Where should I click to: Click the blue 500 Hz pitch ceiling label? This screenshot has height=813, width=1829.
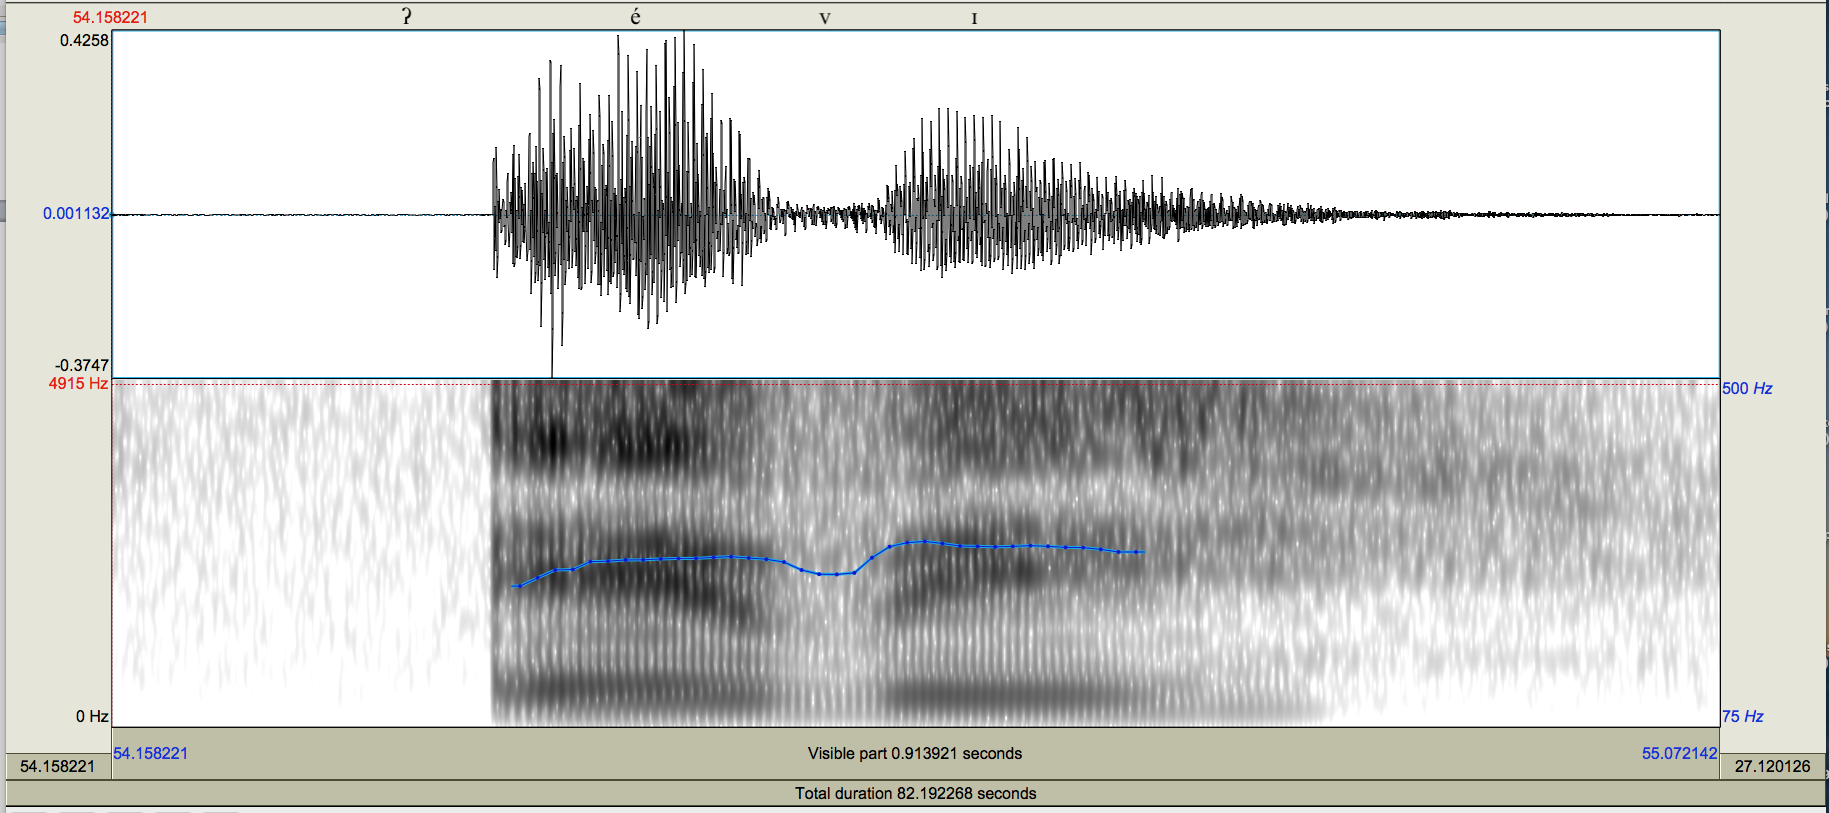(1746, 388)
